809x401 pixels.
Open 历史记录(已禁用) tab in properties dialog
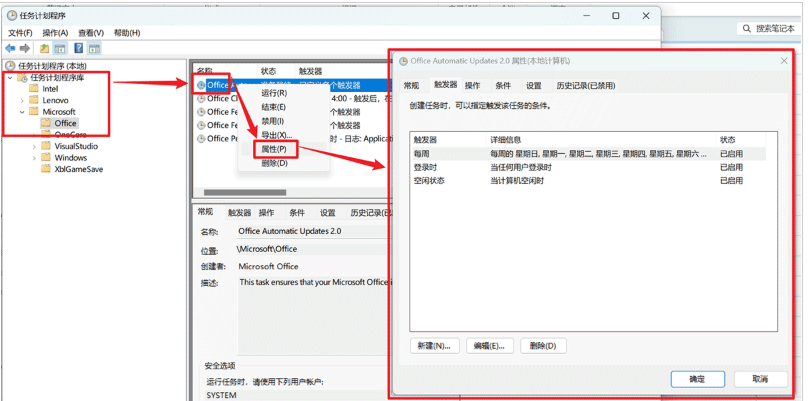[586, 85]
